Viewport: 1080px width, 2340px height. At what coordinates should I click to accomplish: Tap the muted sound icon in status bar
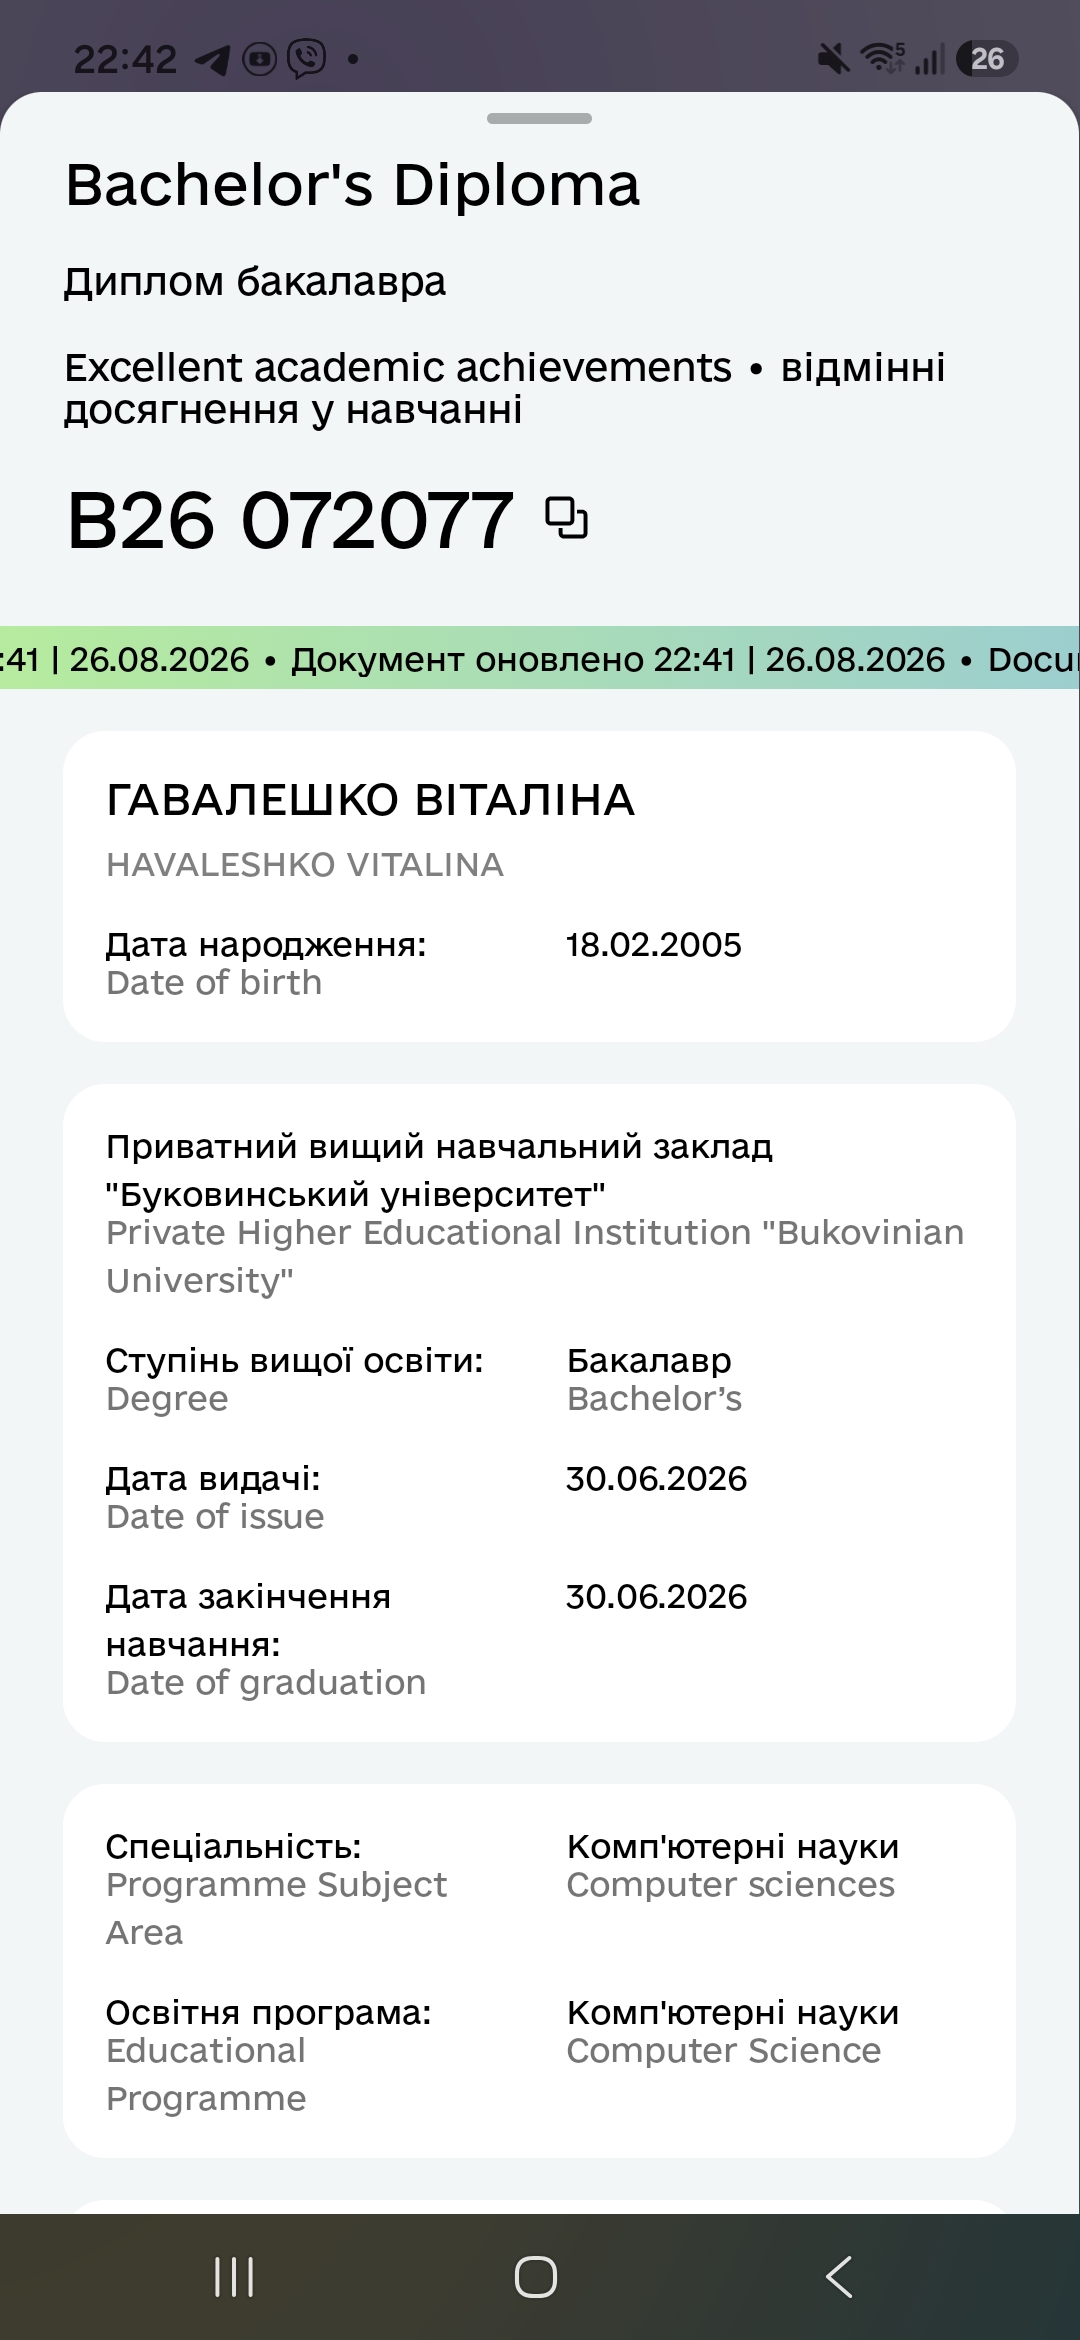[834, 59]
